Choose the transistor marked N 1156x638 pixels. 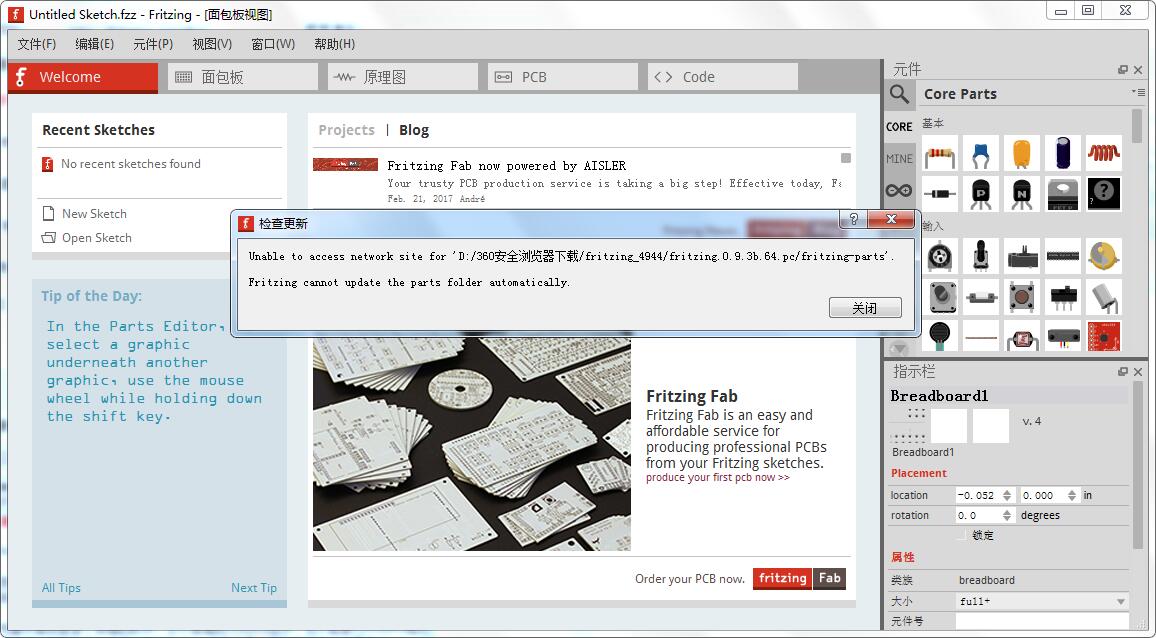click(x=1022, y=194)
